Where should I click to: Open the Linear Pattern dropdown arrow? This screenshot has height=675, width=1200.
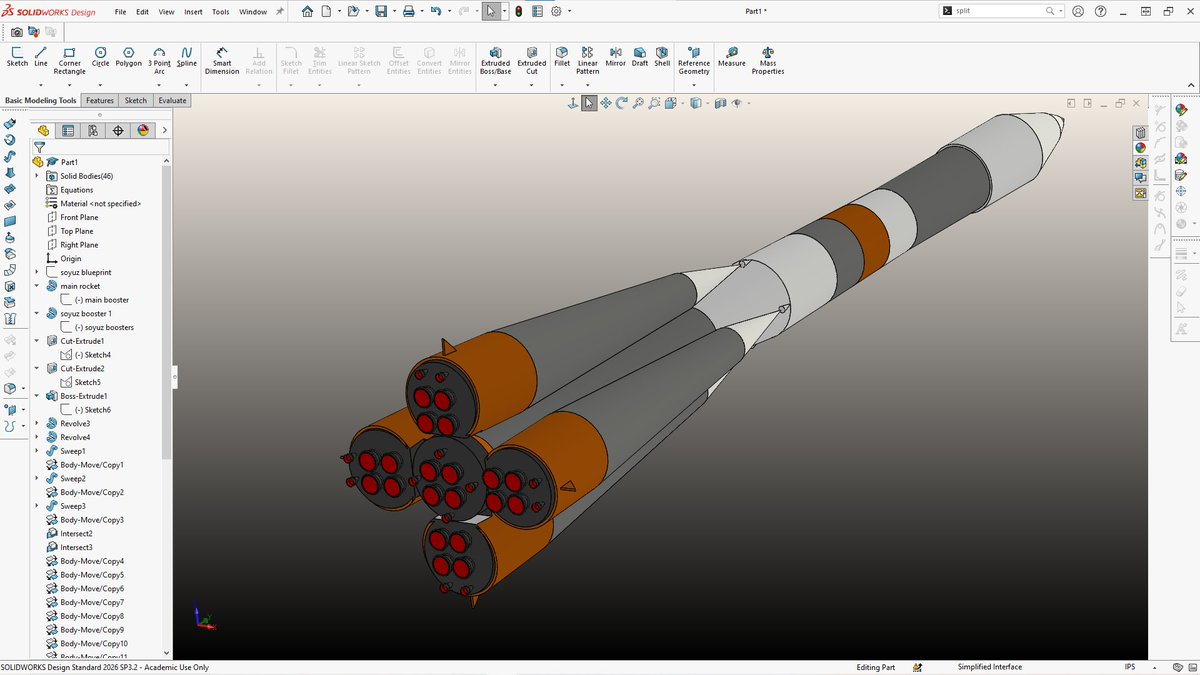click(588, 85)
